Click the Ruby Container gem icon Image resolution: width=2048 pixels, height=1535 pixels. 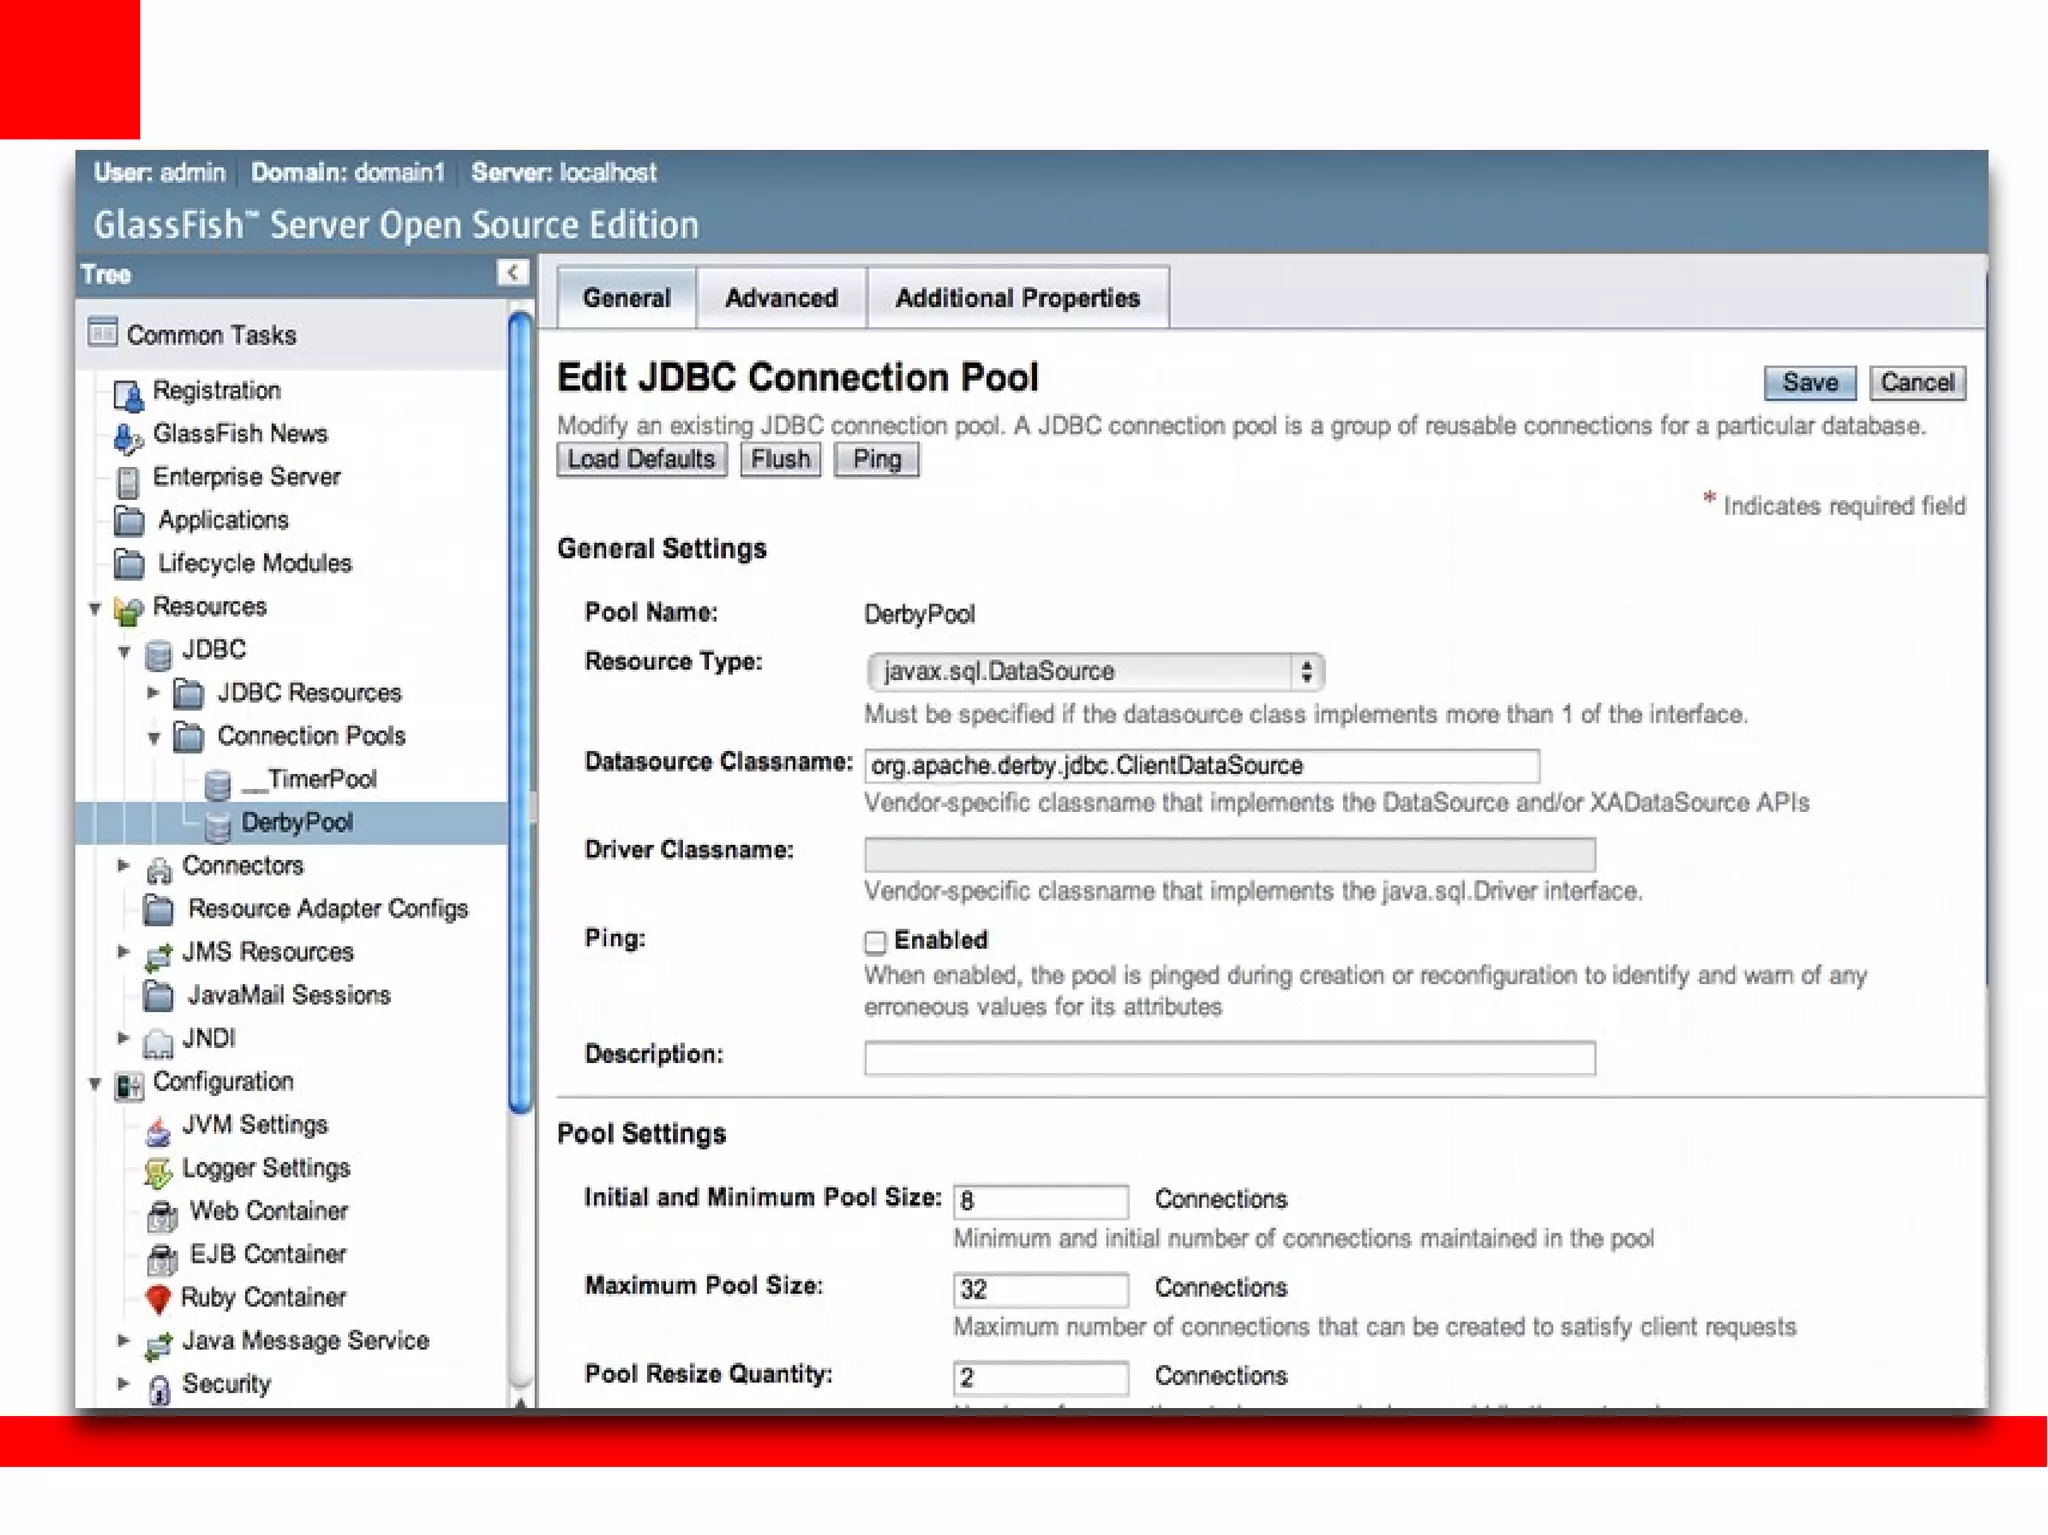pos(158,1299)
